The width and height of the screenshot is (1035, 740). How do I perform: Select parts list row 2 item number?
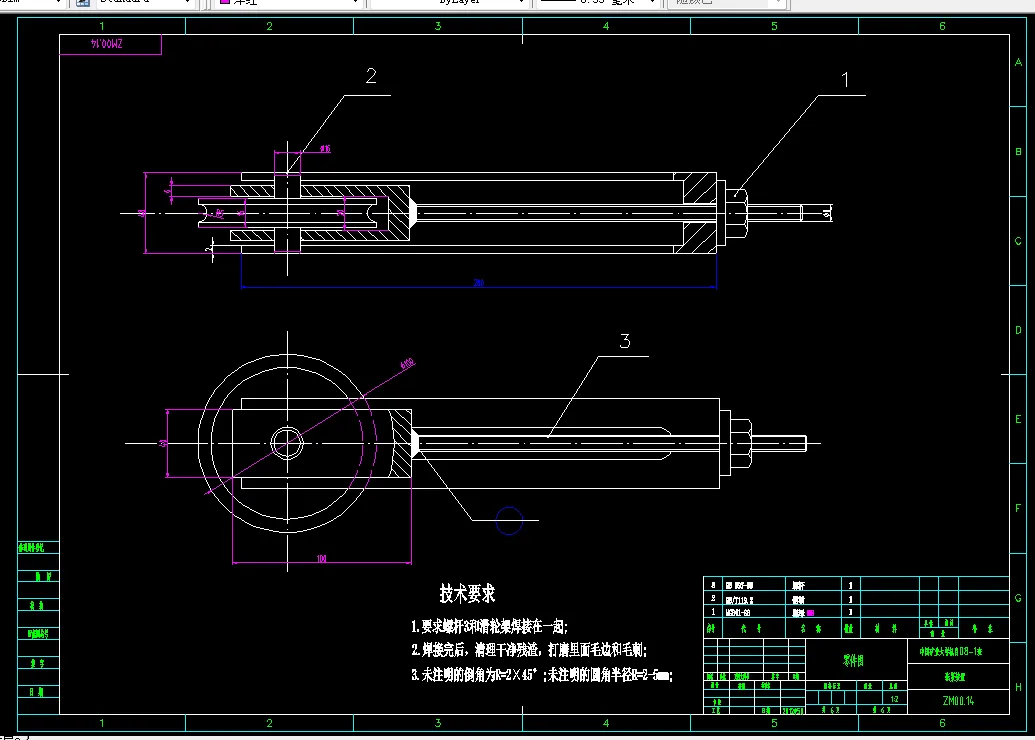click(713, 598)
